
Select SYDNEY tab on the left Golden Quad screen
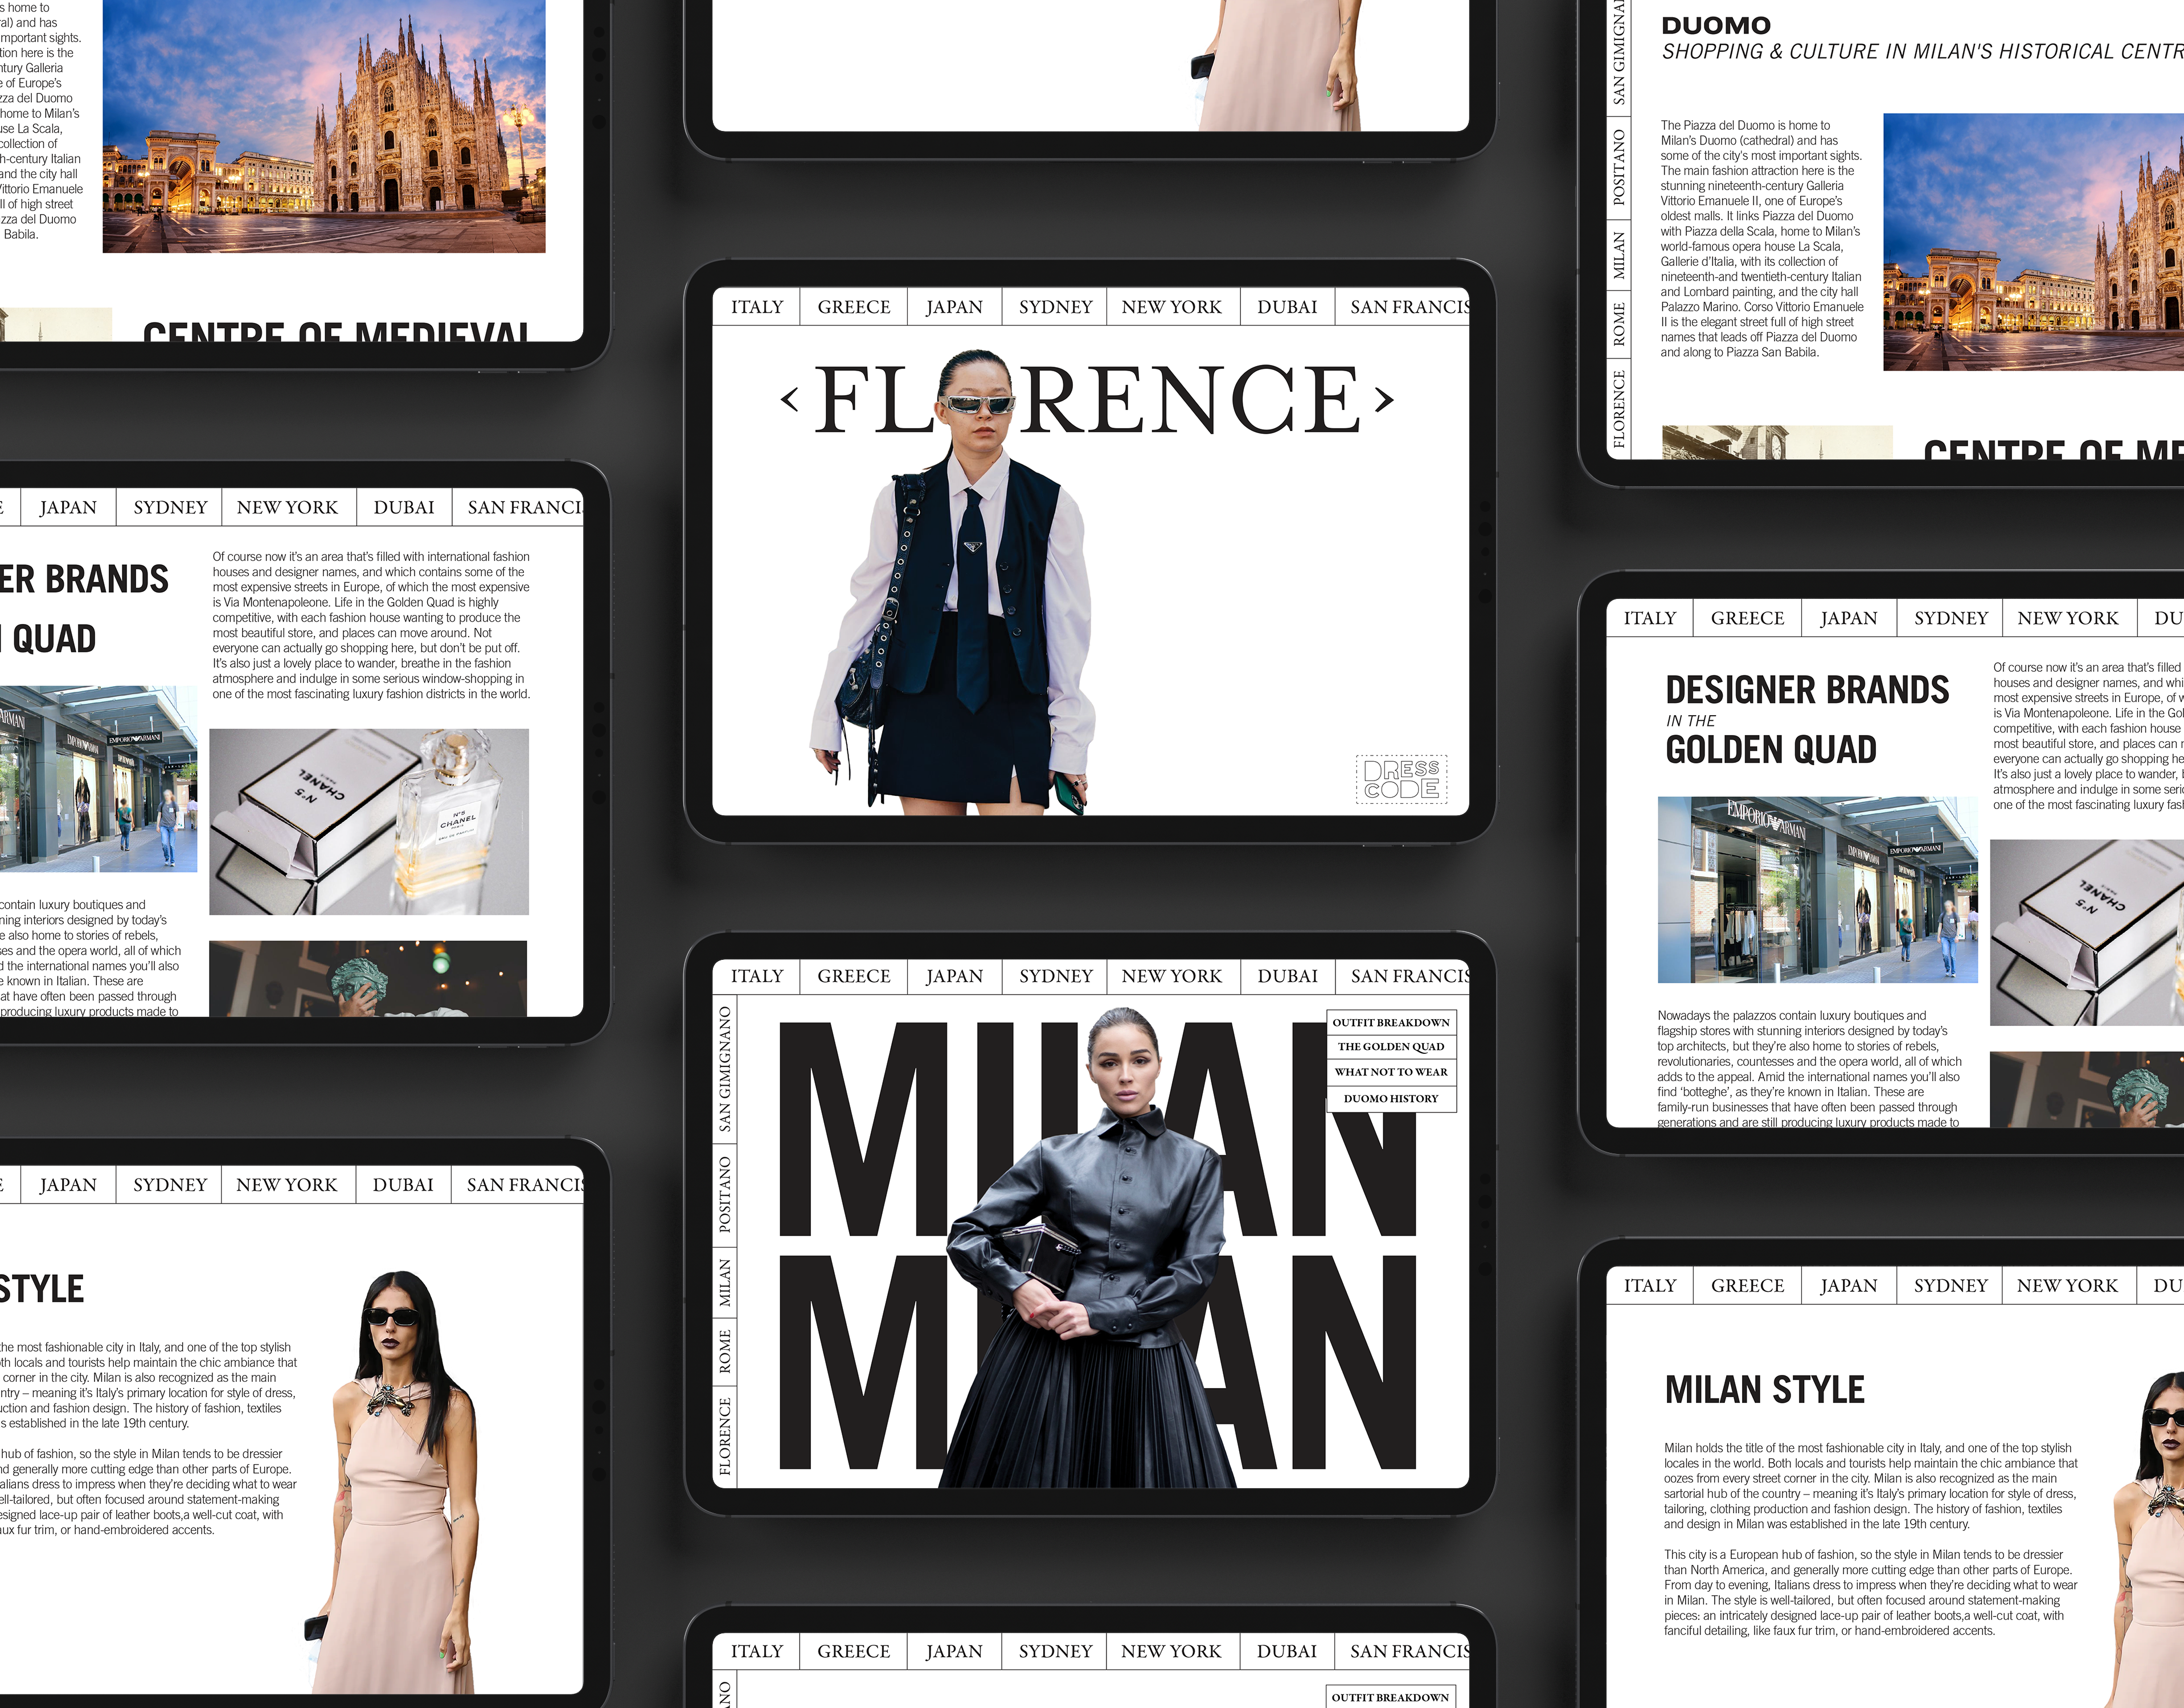click(170, 507)
